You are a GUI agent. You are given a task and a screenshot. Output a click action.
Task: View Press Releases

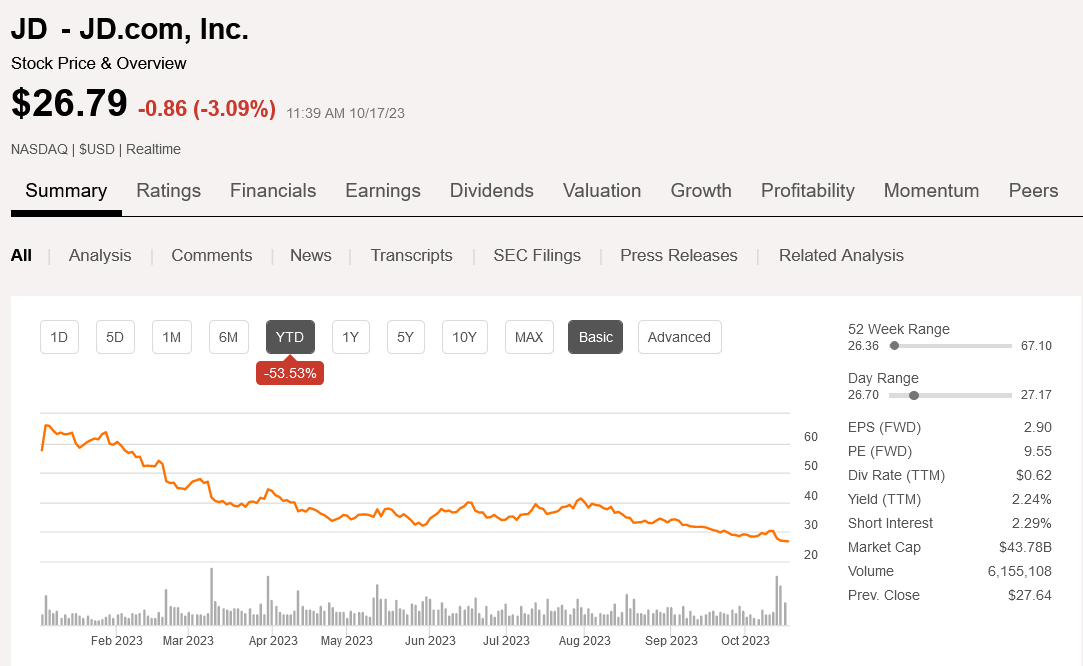coord(679,256)
